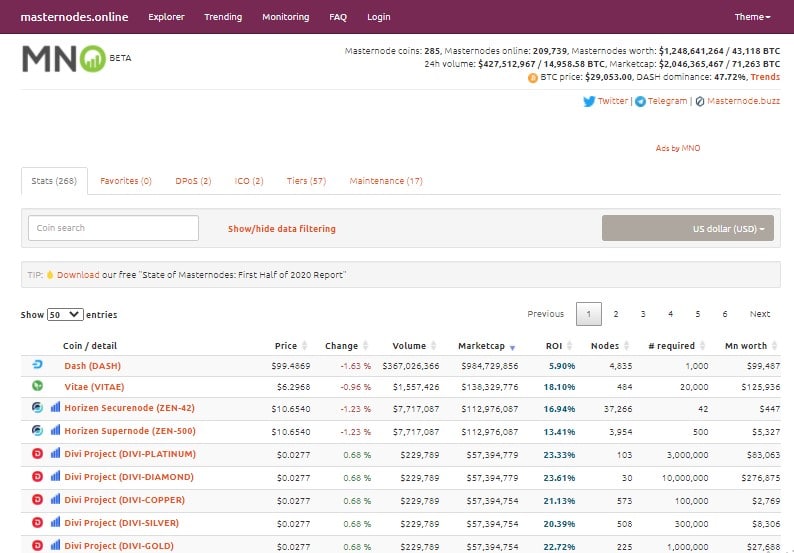
Task: Expand Show/hide data filtering
Action: coord(282,229)
